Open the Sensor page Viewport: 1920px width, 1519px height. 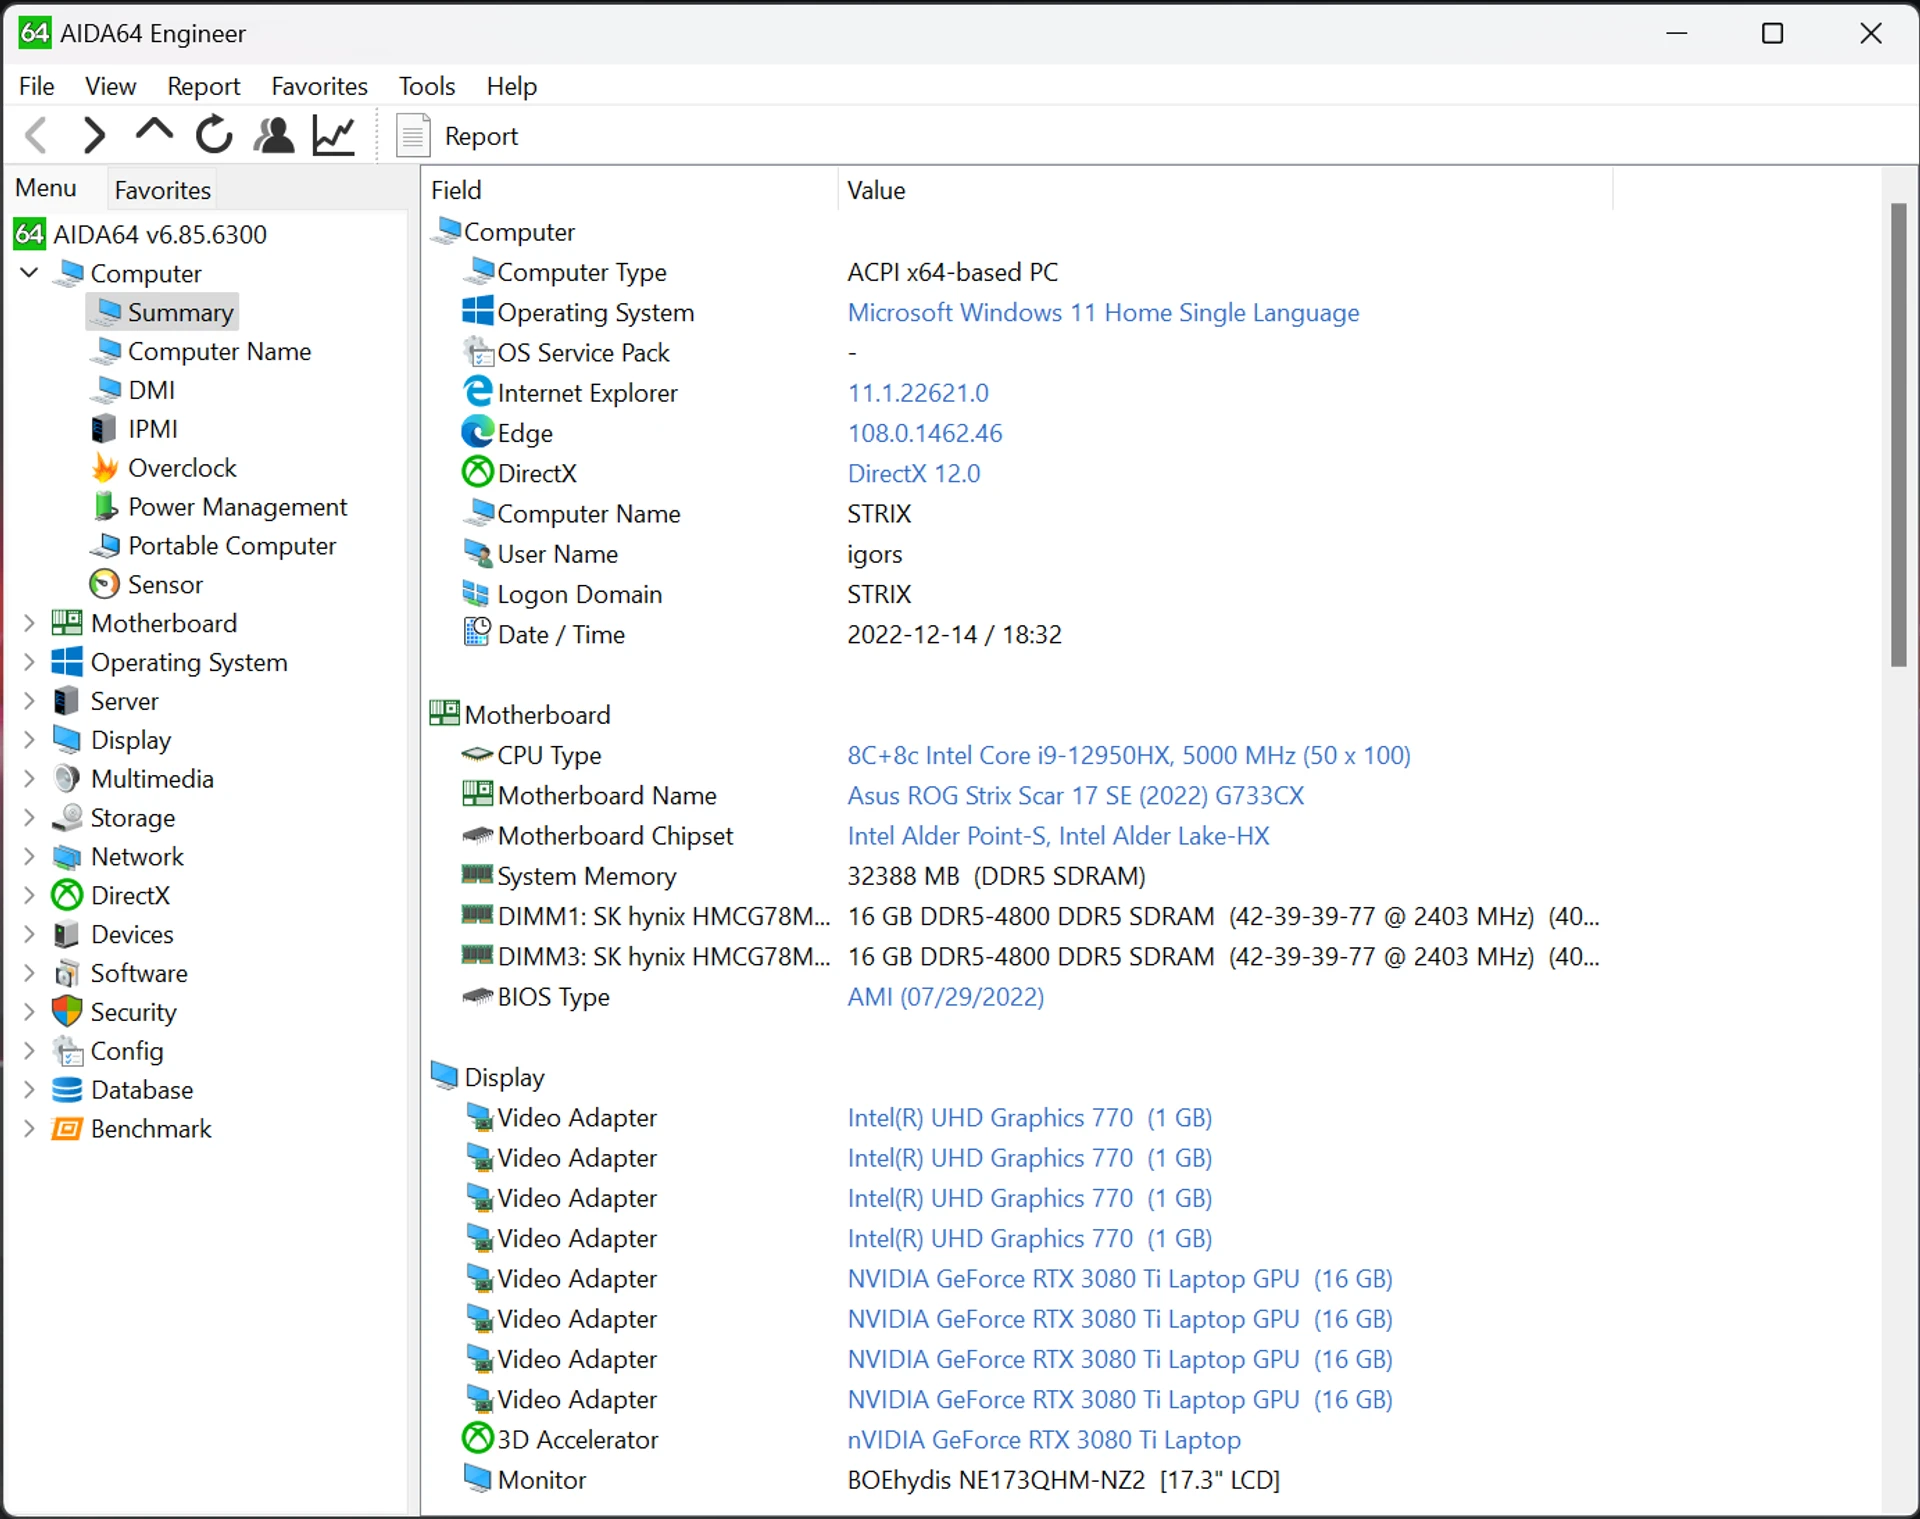(x=165, y=585)
